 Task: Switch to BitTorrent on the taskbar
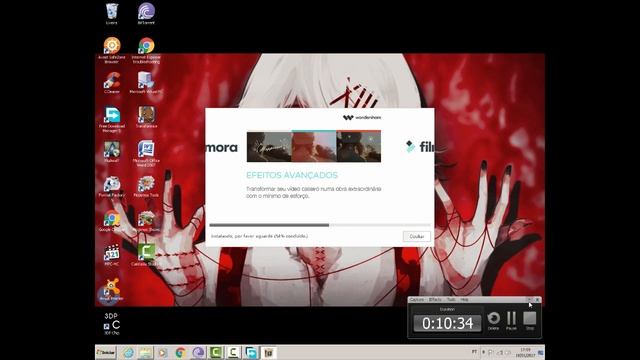click(198, 353)
